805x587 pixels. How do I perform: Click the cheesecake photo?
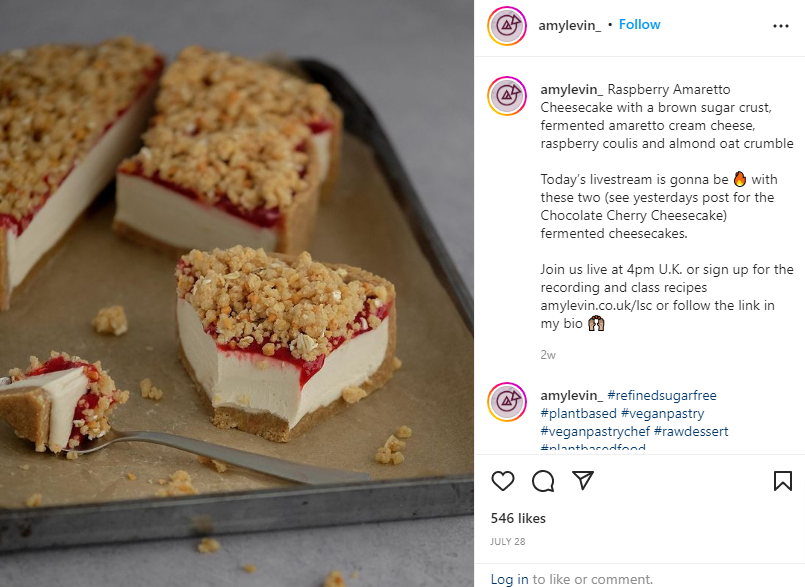pos(237,293)
